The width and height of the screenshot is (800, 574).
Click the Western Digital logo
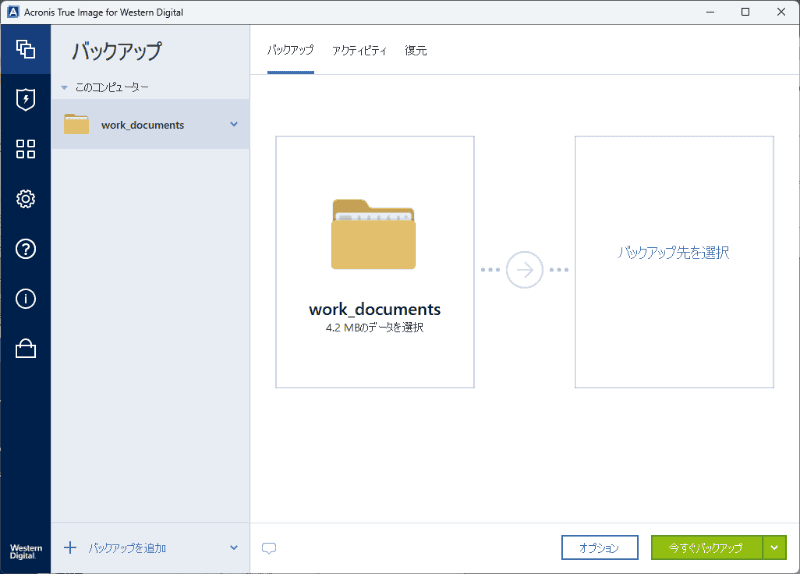pos(26,552)
